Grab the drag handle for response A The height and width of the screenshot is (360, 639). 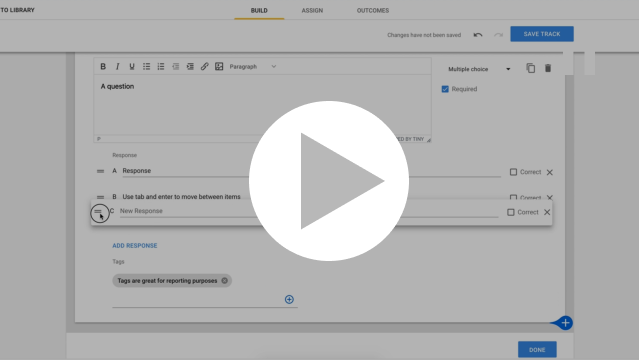point(100,171)
